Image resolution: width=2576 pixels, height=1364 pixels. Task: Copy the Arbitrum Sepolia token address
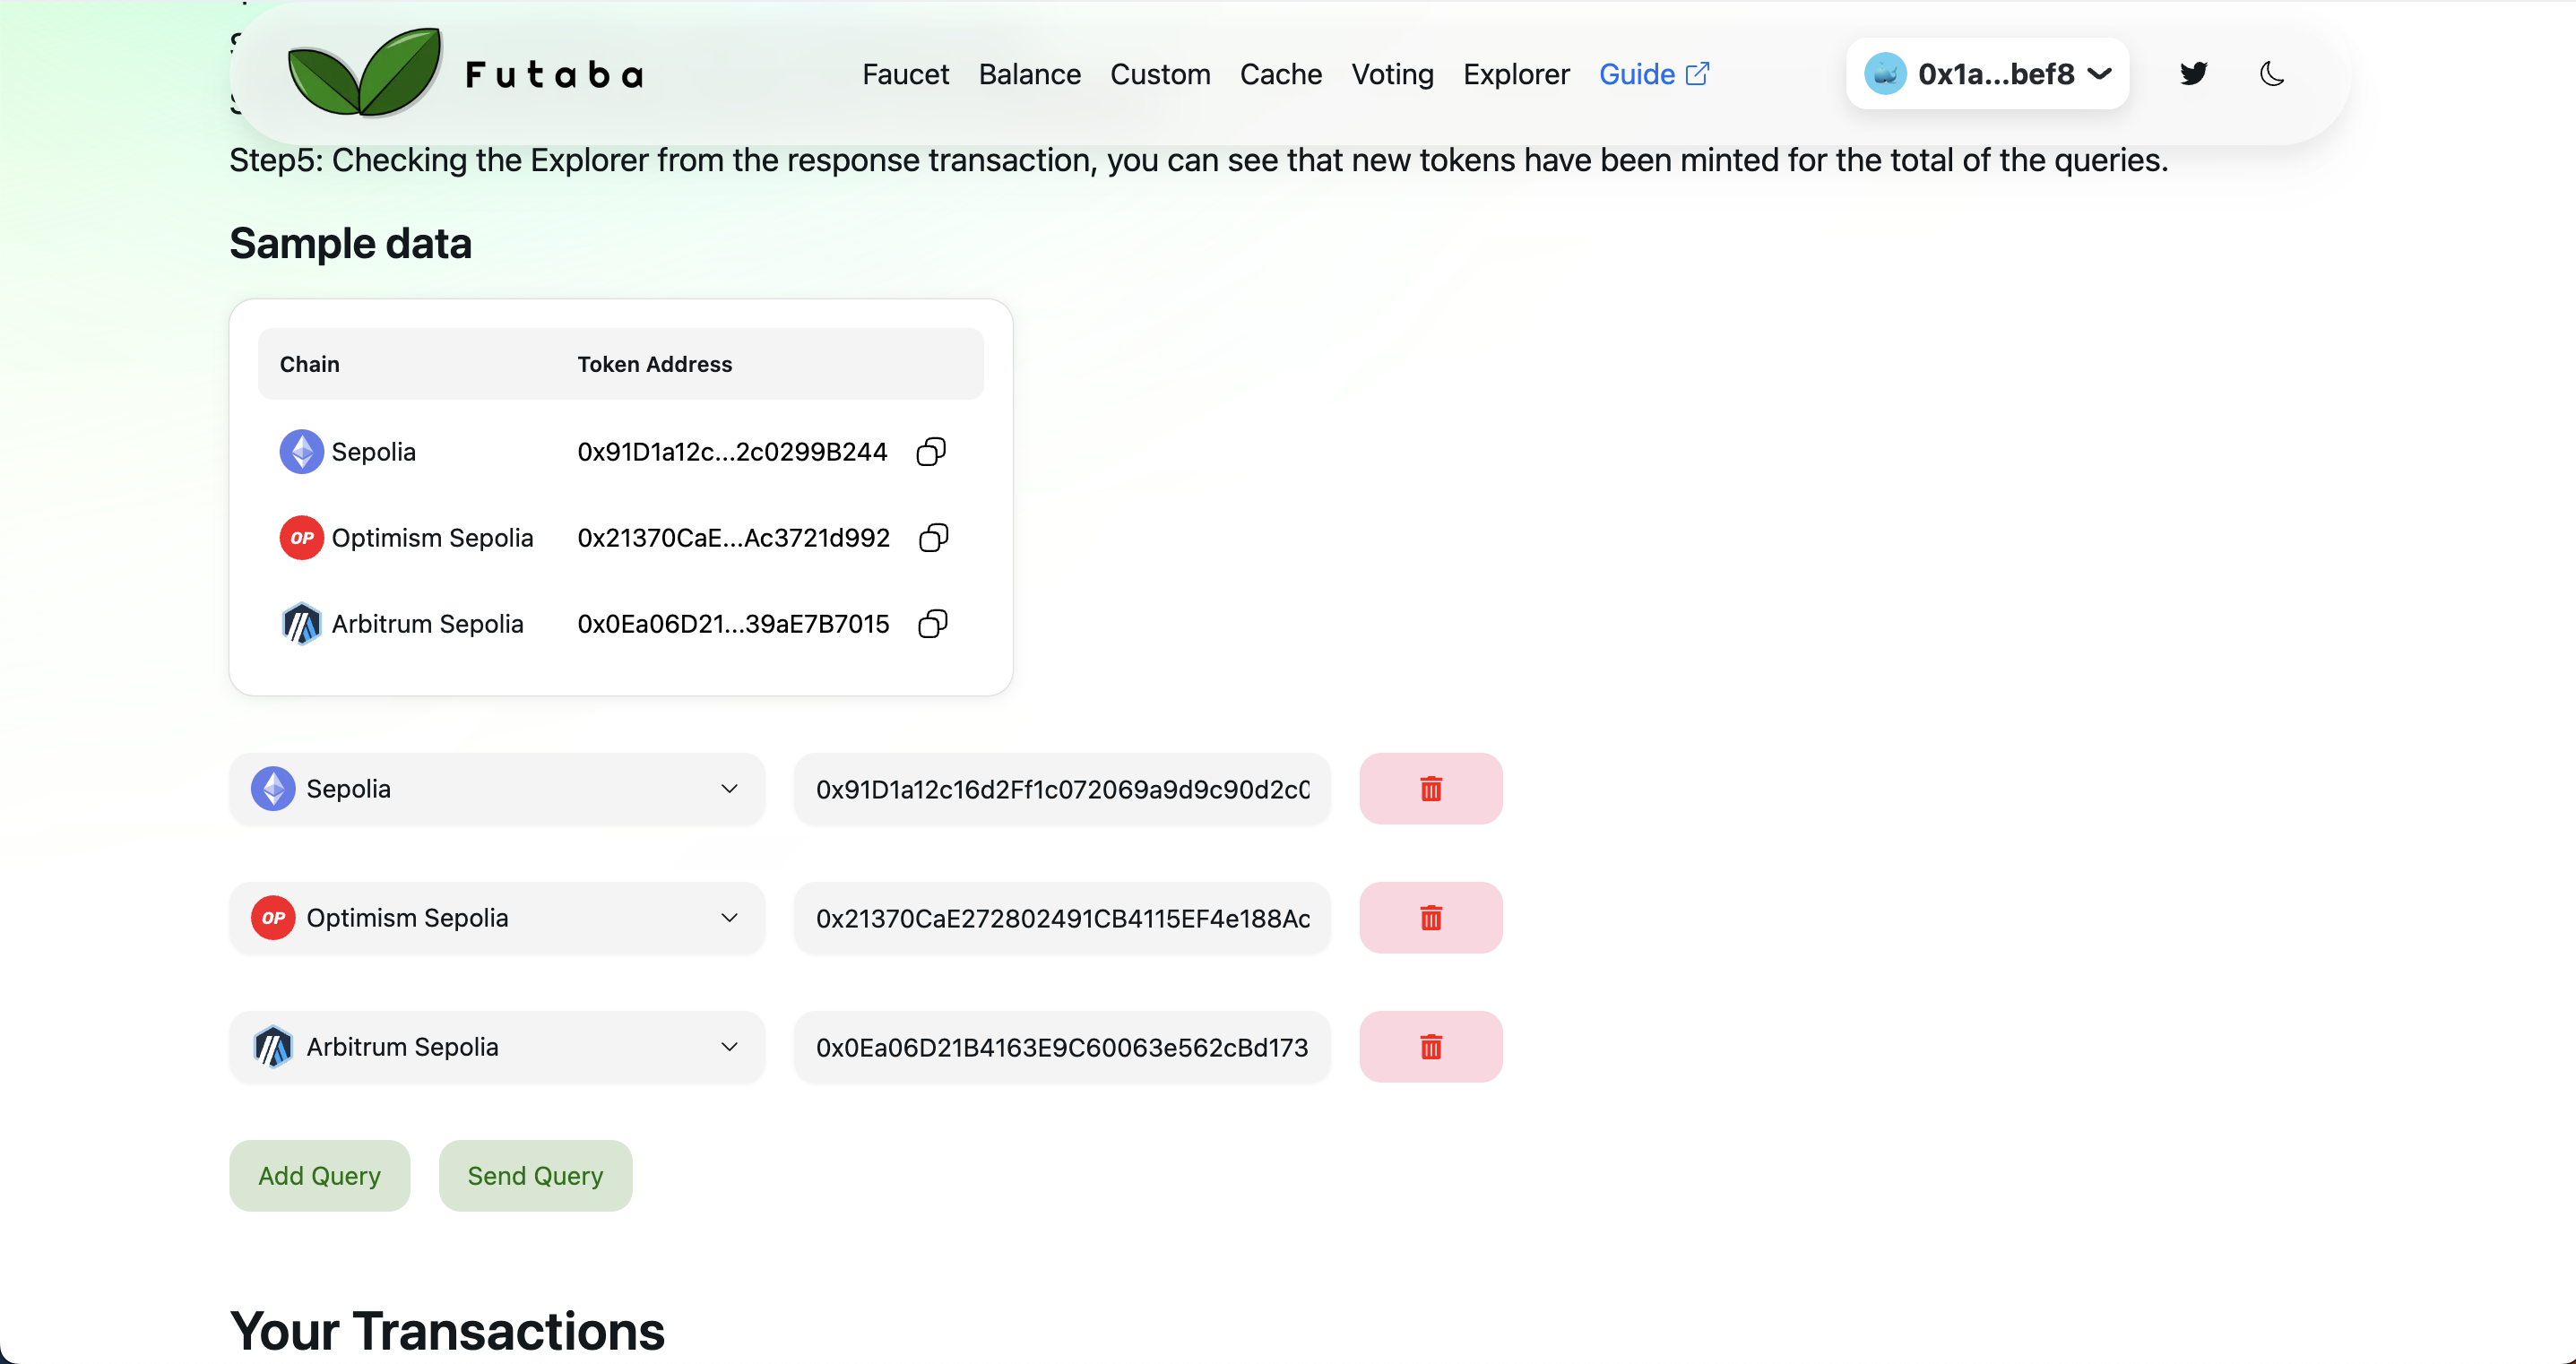pos(933,624)
